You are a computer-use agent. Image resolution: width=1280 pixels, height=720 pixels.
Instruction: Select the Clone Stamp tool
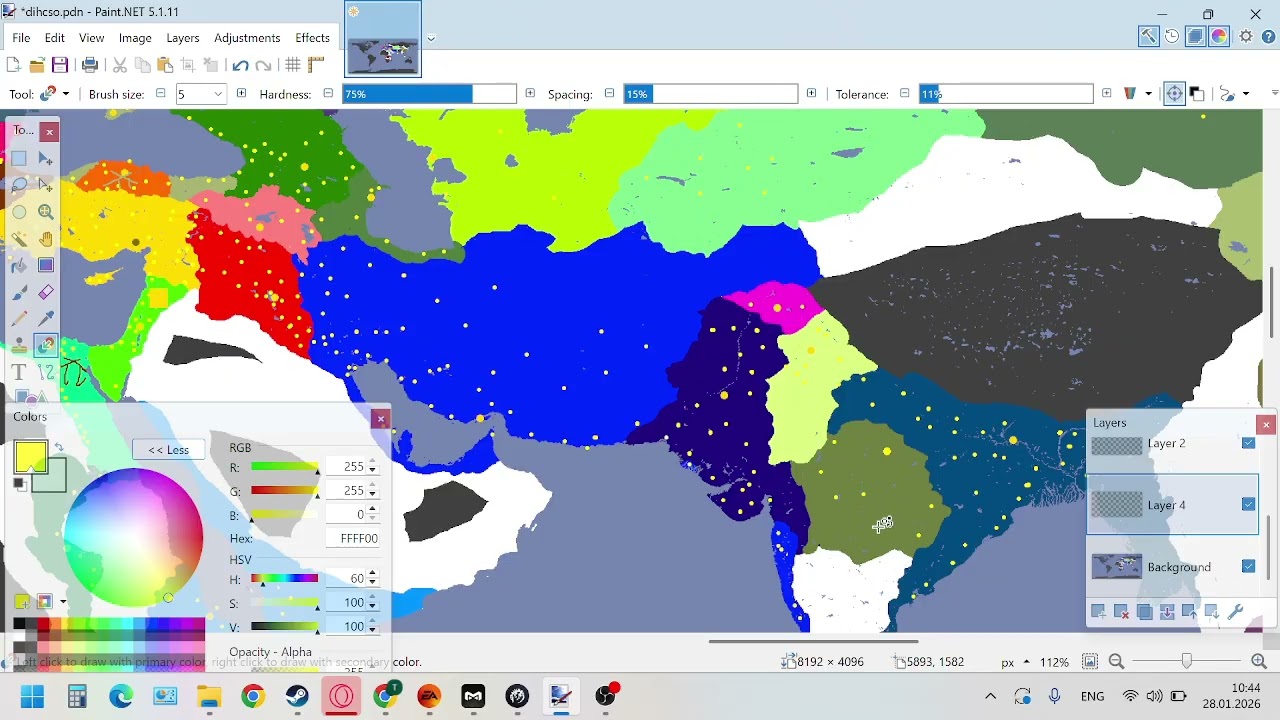pyautogui.click(x=19, y=346)
